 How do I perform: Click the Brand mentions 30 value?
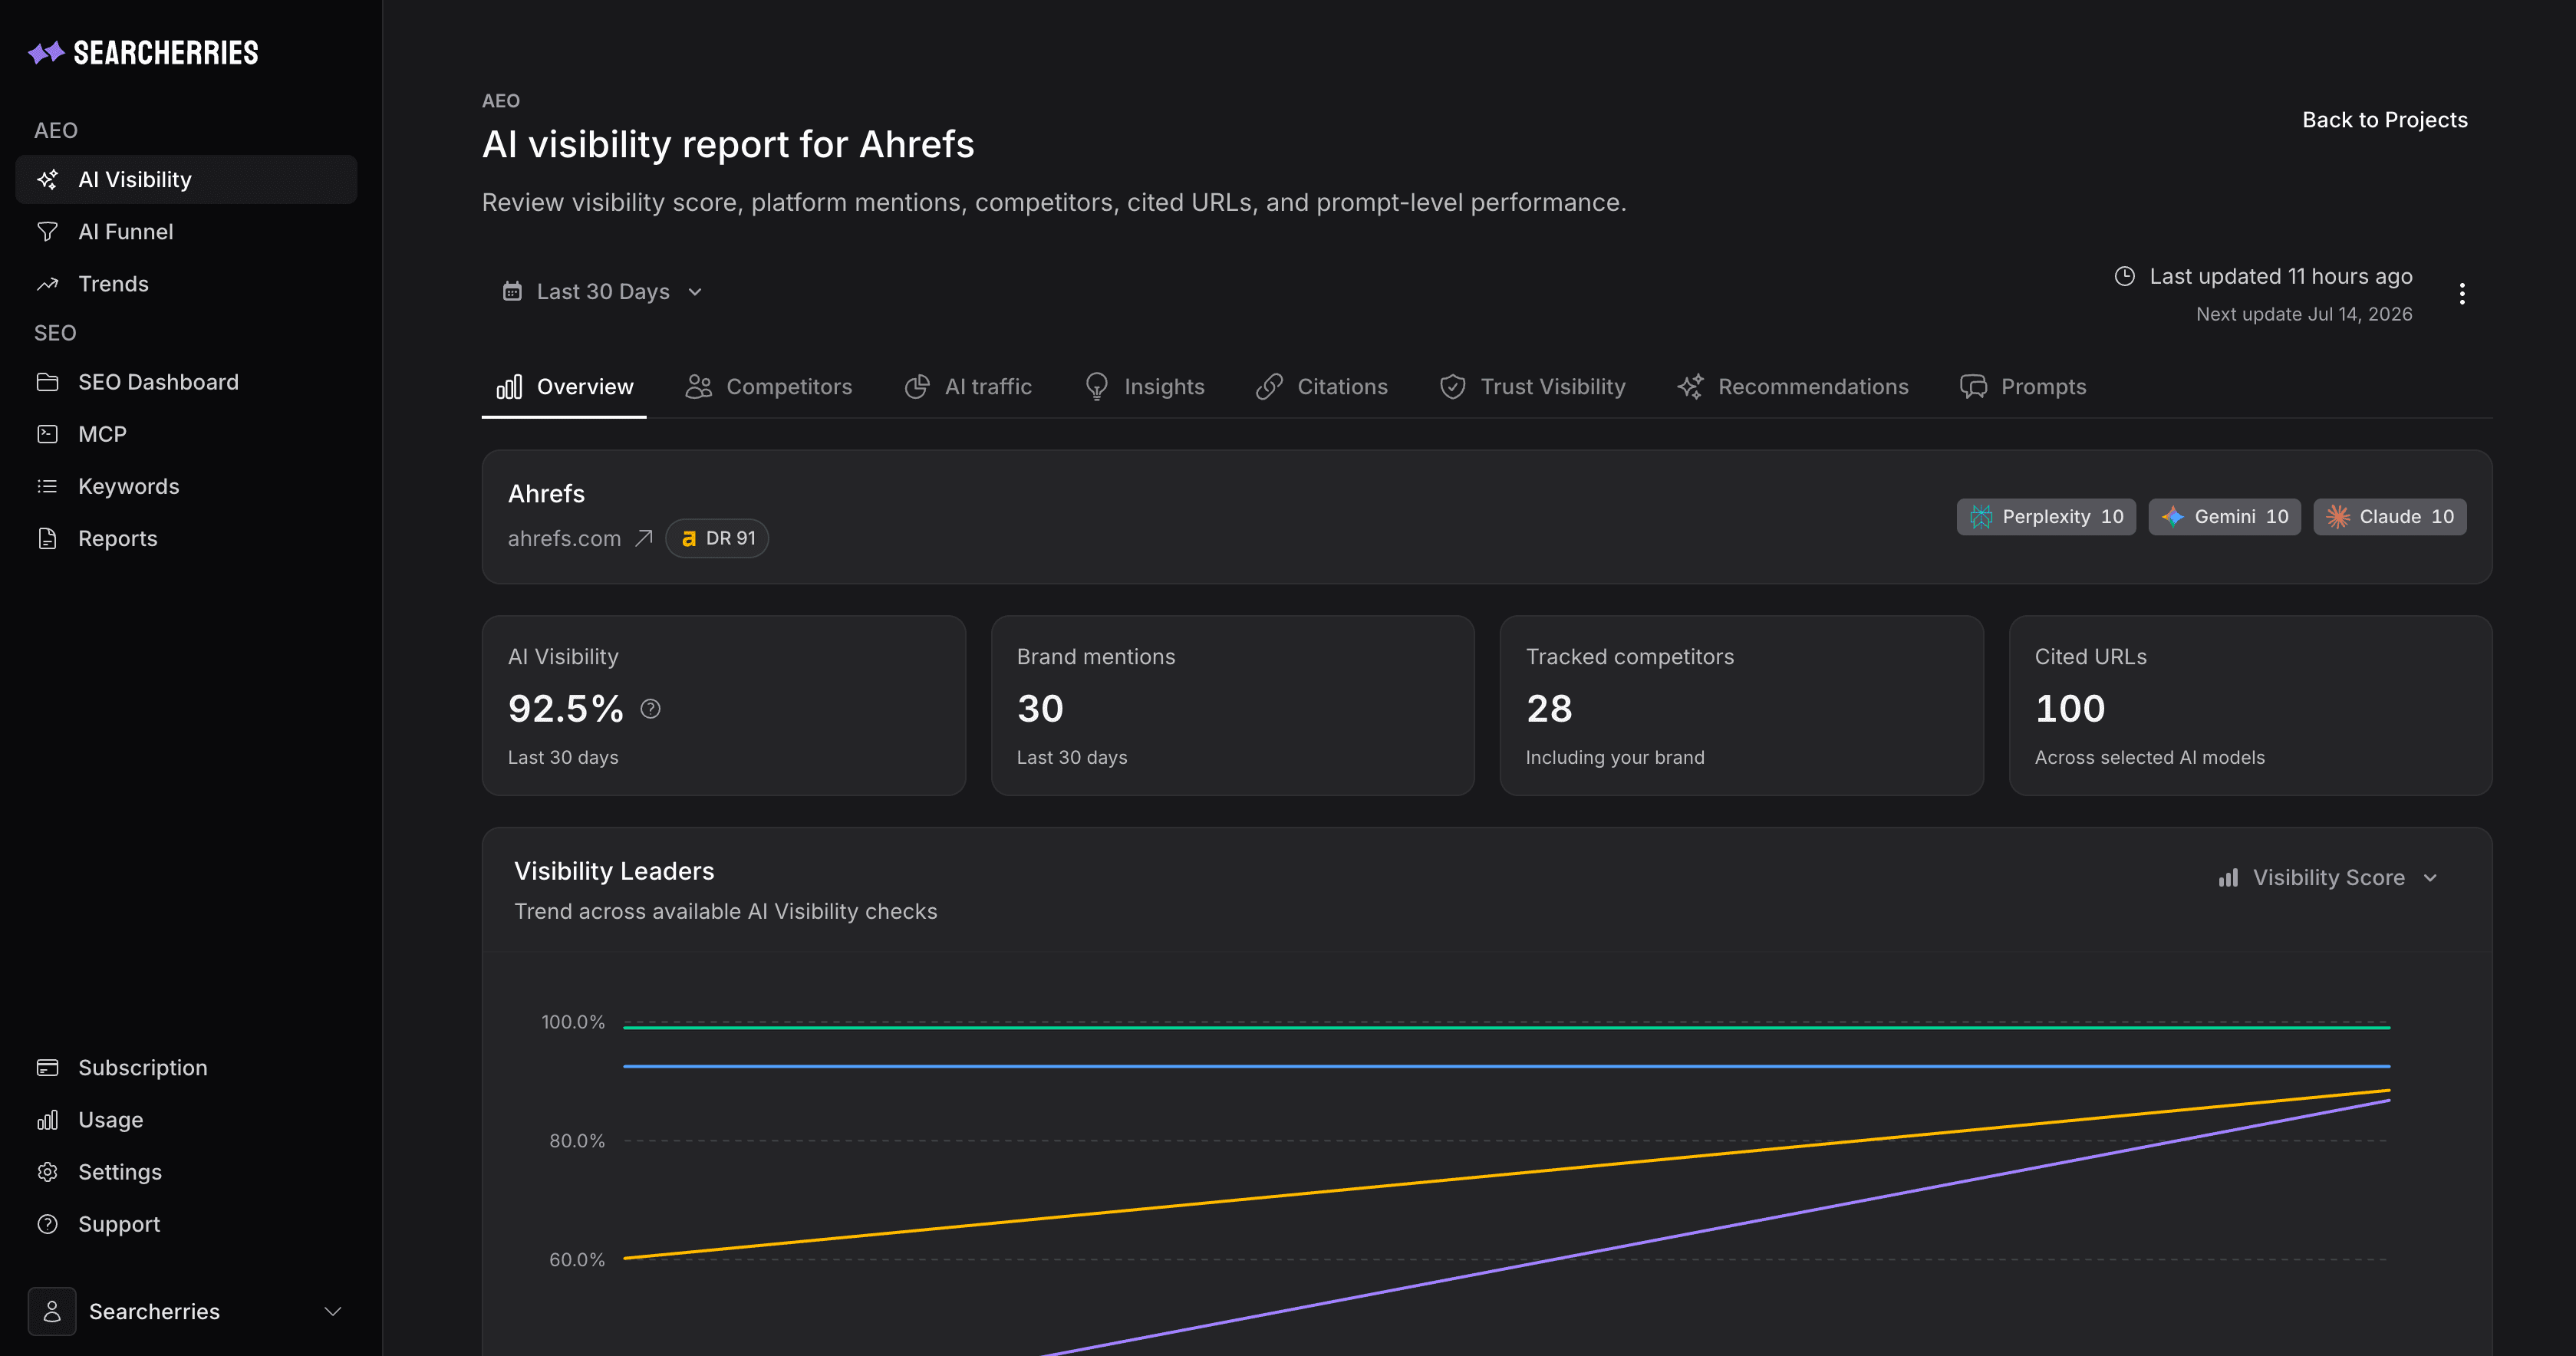click(x=1040, y=709)
